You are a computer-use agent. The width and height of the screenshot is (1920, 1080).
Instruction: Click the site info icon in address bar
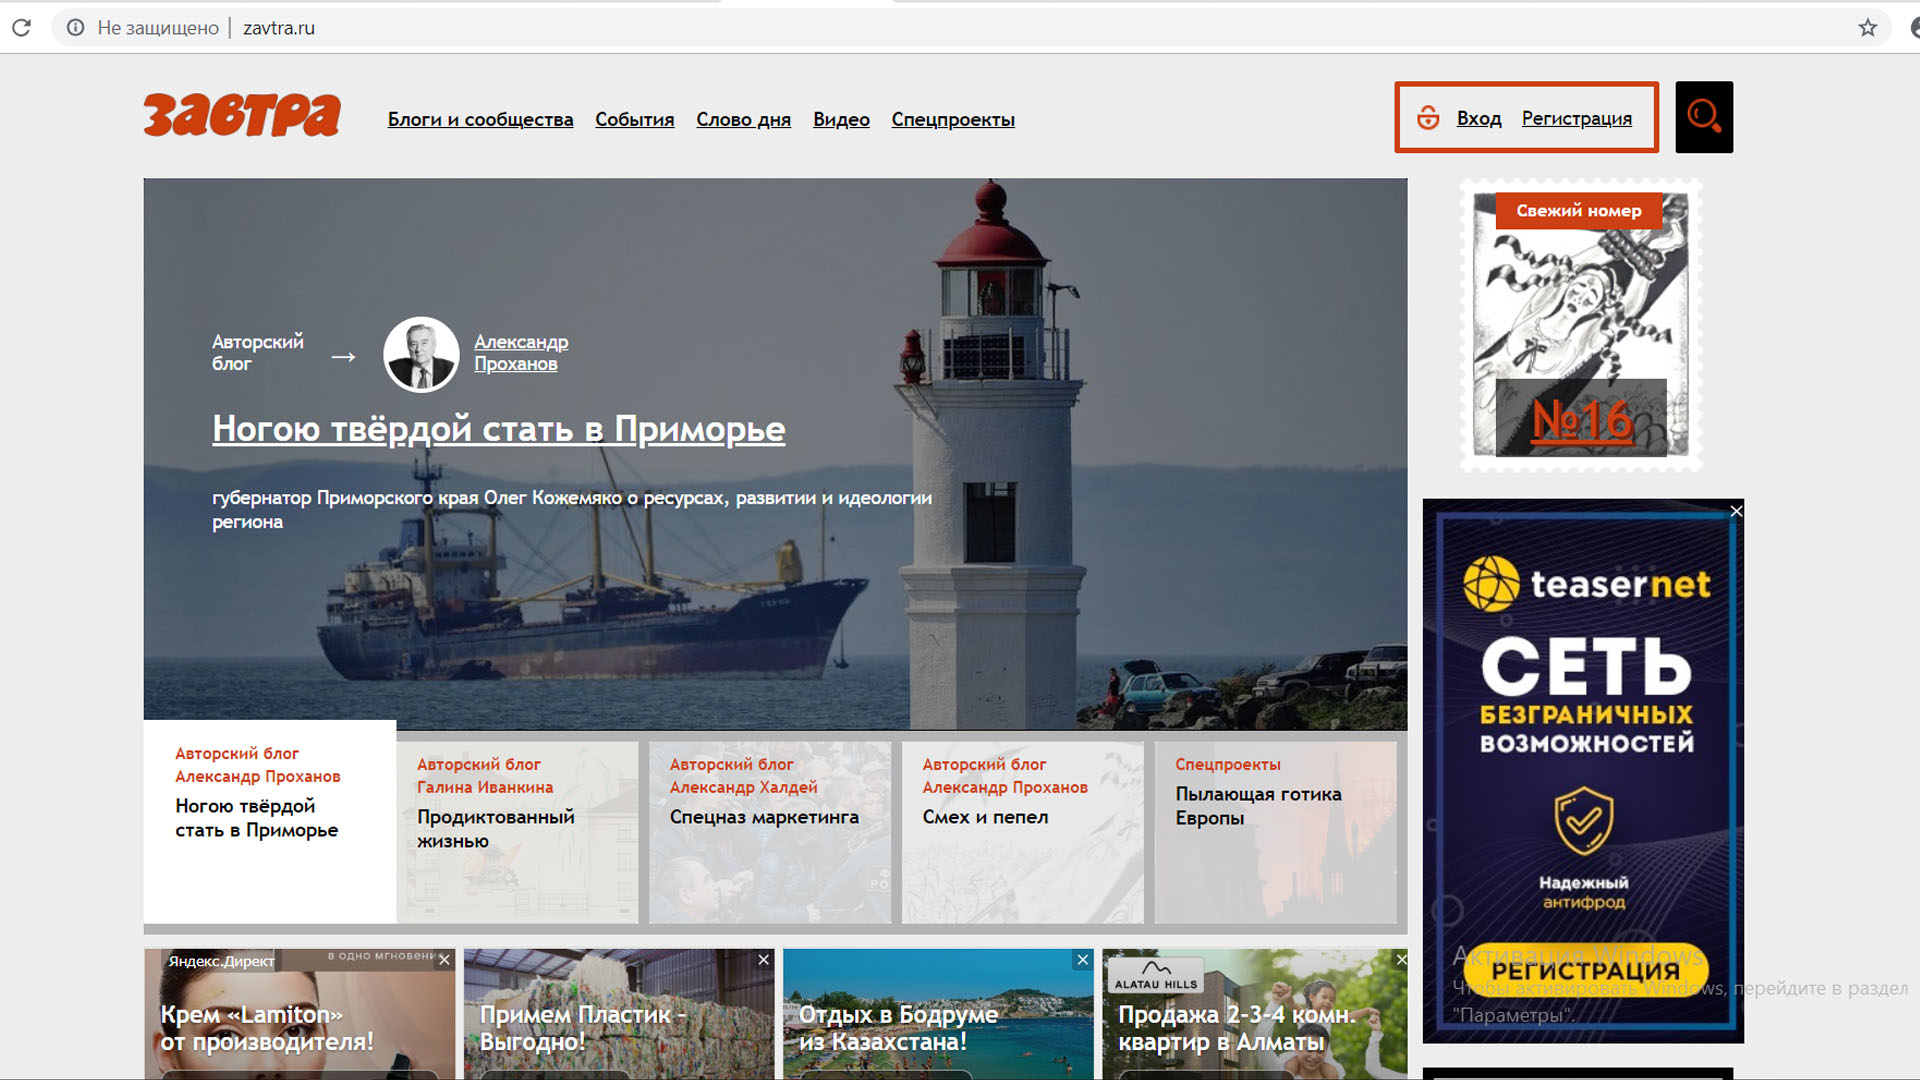(x=75, y=28)
